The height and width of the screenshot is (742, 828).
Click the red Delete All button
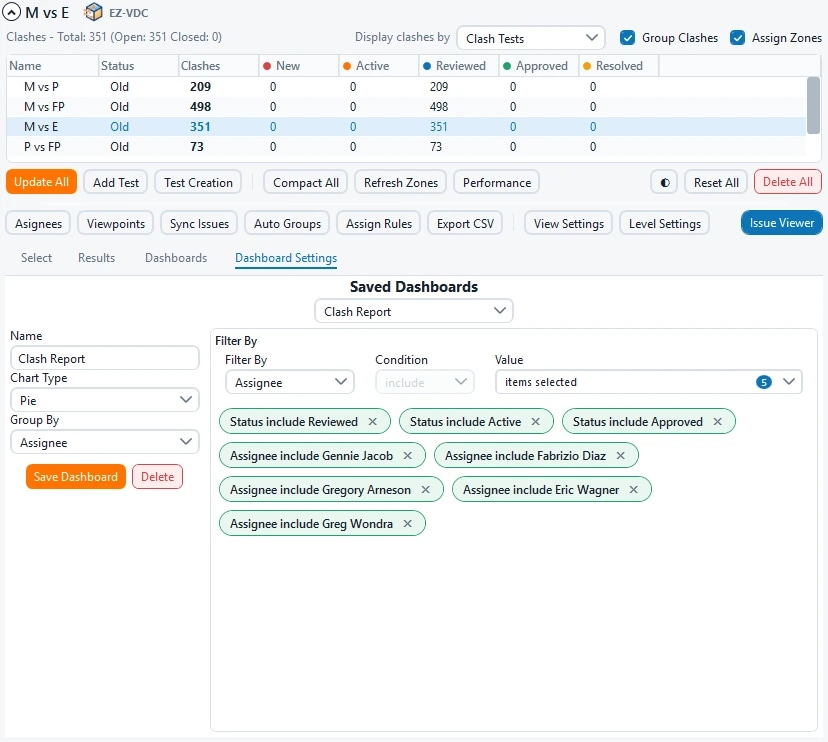coord(788,182)
